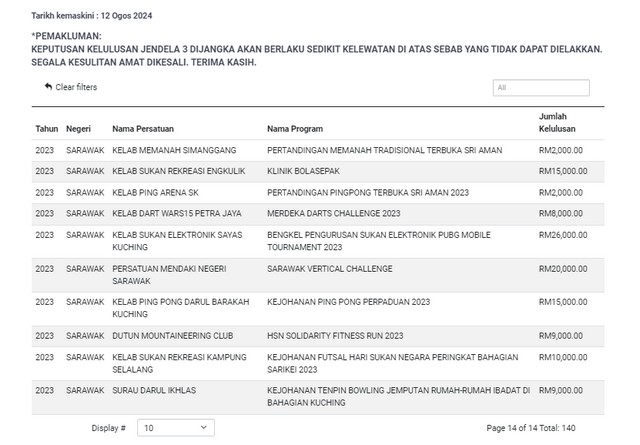This screenshot has height=445, width=640.
Task: Click the search filter input showing All
Action: click(540, 88)
